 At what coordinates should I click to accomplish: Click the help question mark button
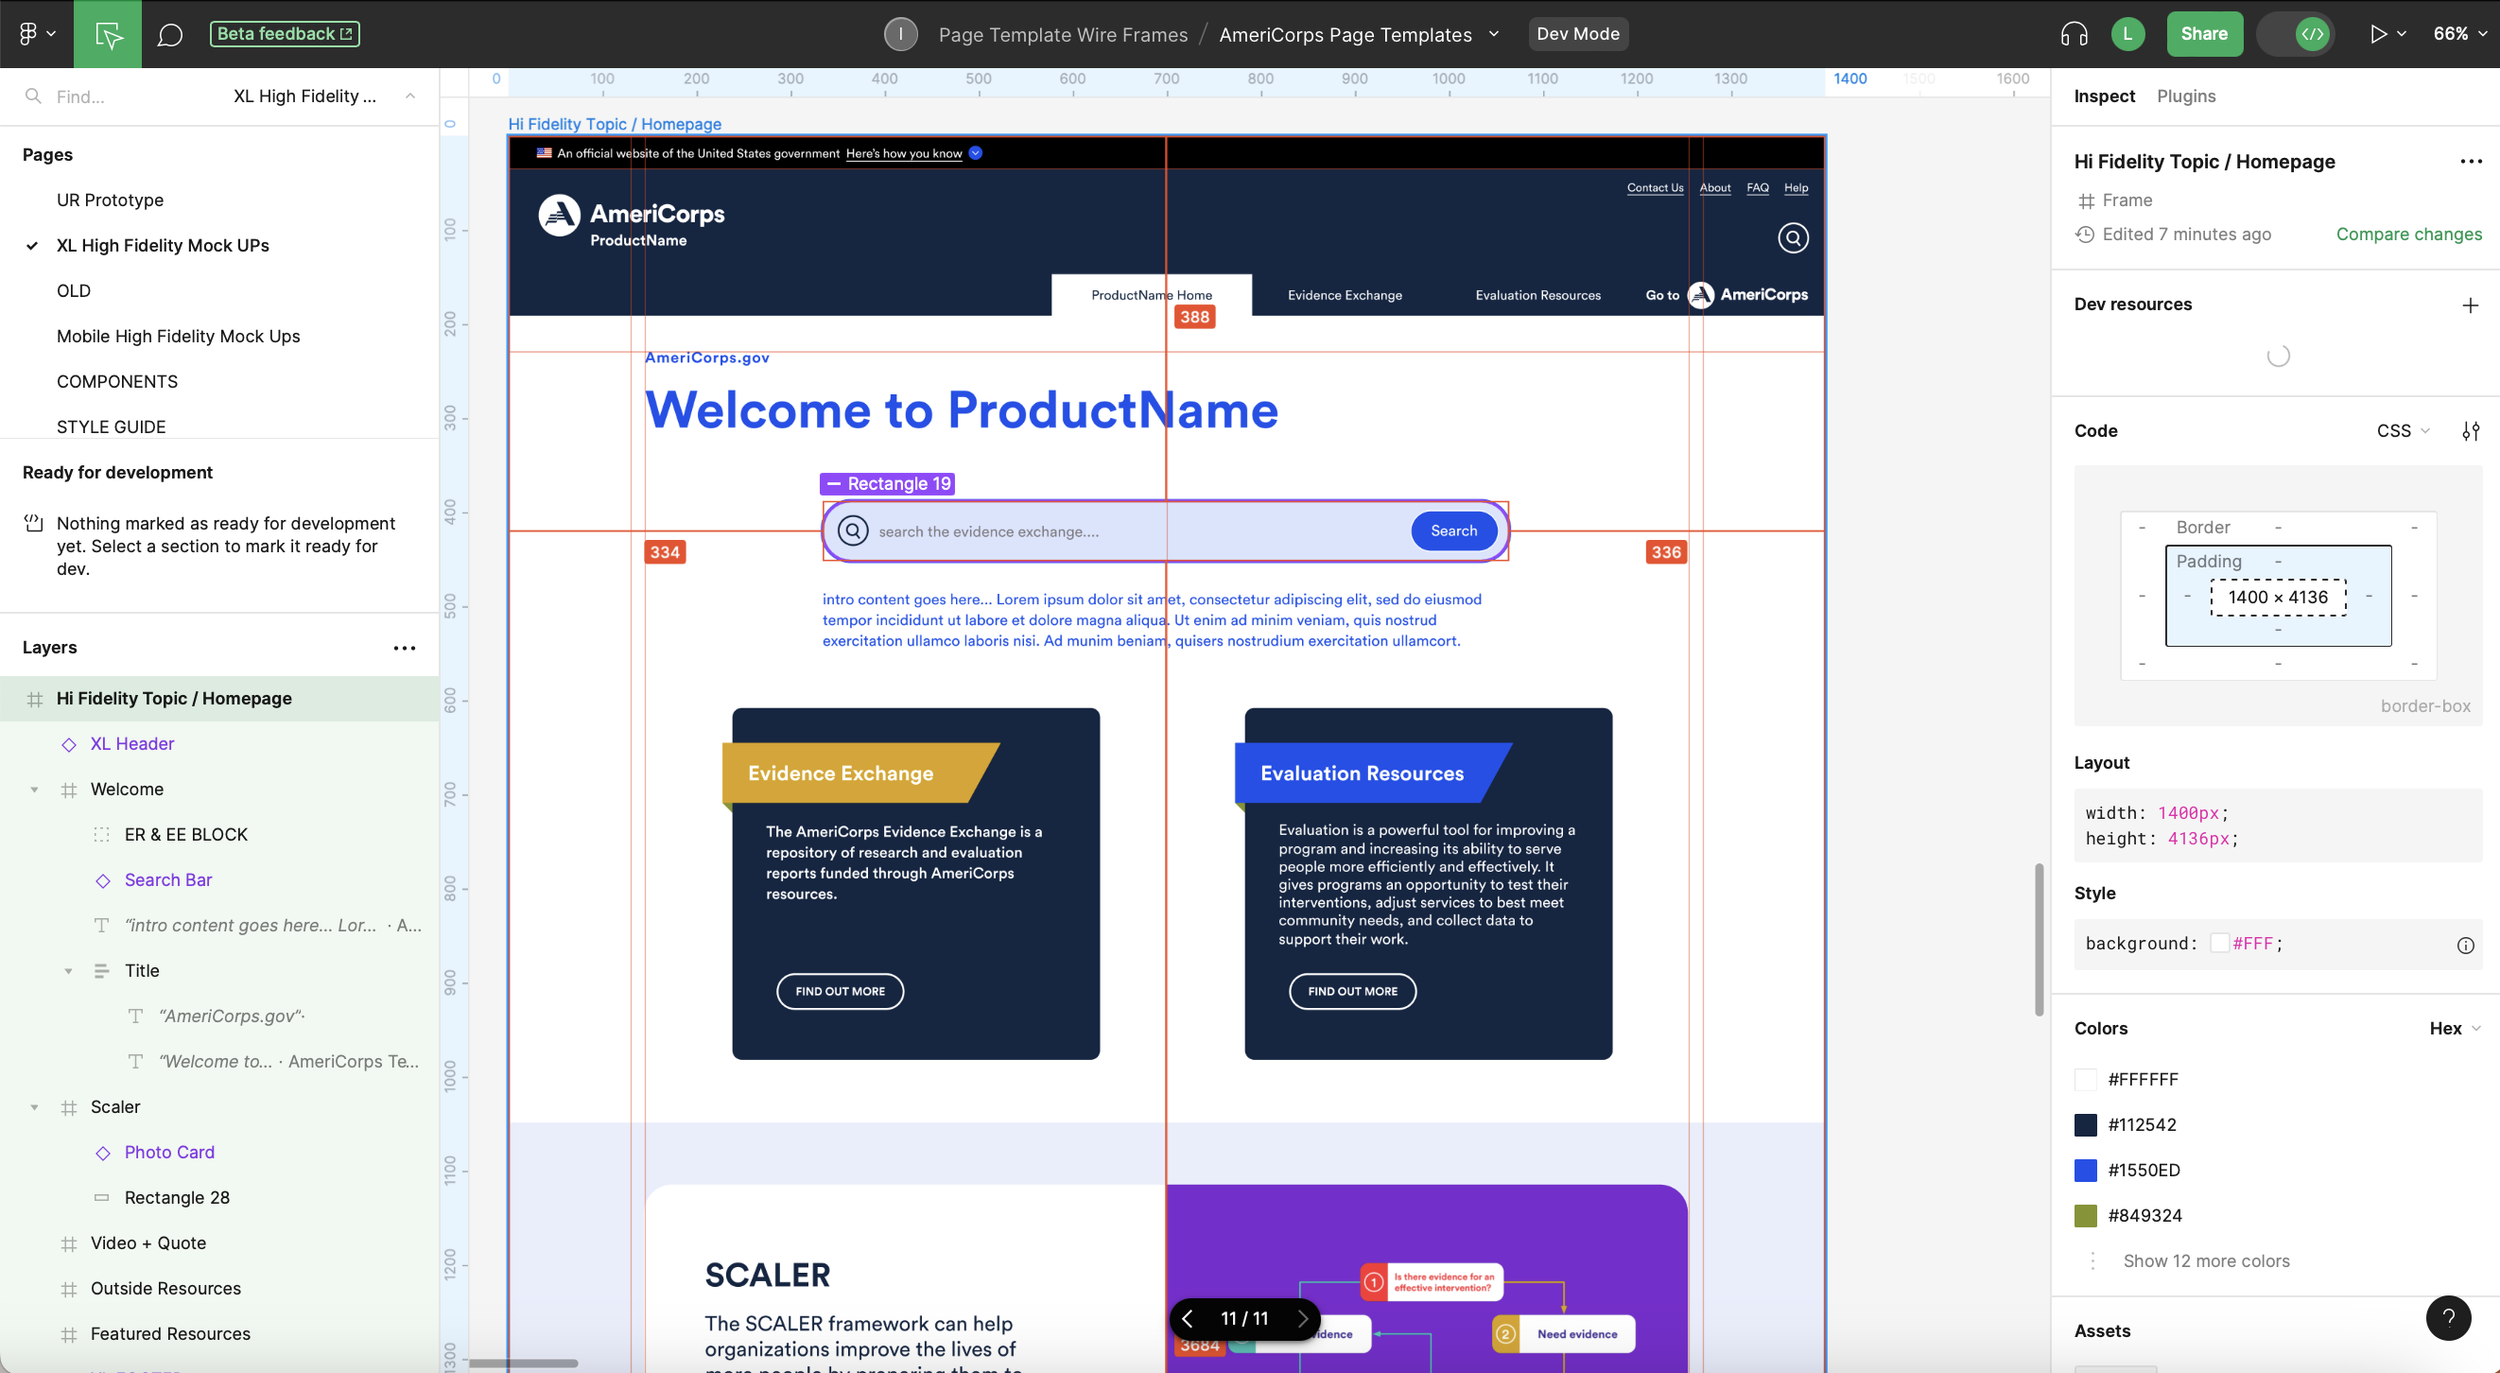pyautogui.click(x=2448, y=1318)
